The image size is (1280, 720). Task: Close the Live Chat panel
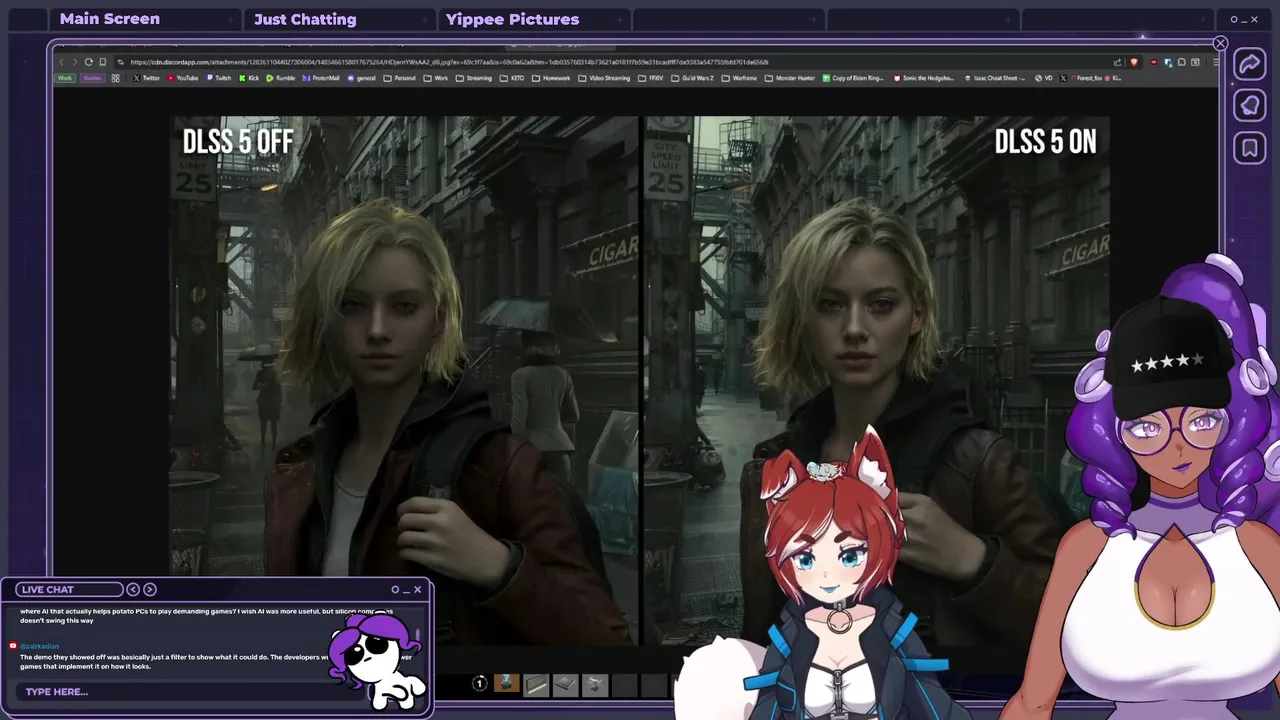417,589
